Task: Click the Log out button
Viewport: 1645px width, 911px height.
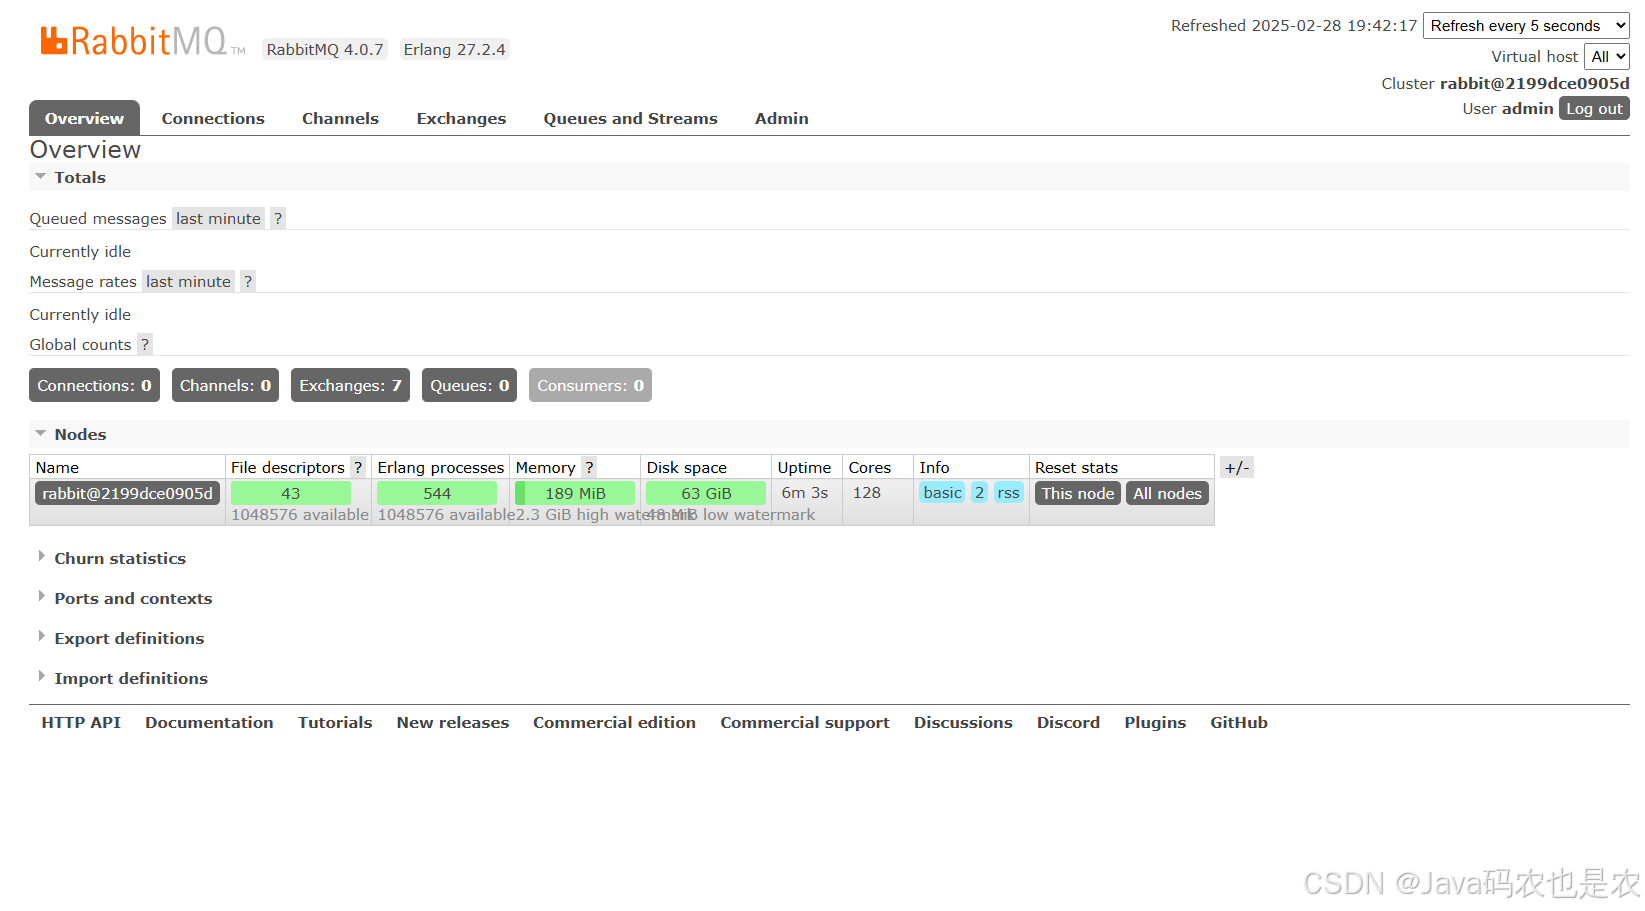Action: (1593, 108)
